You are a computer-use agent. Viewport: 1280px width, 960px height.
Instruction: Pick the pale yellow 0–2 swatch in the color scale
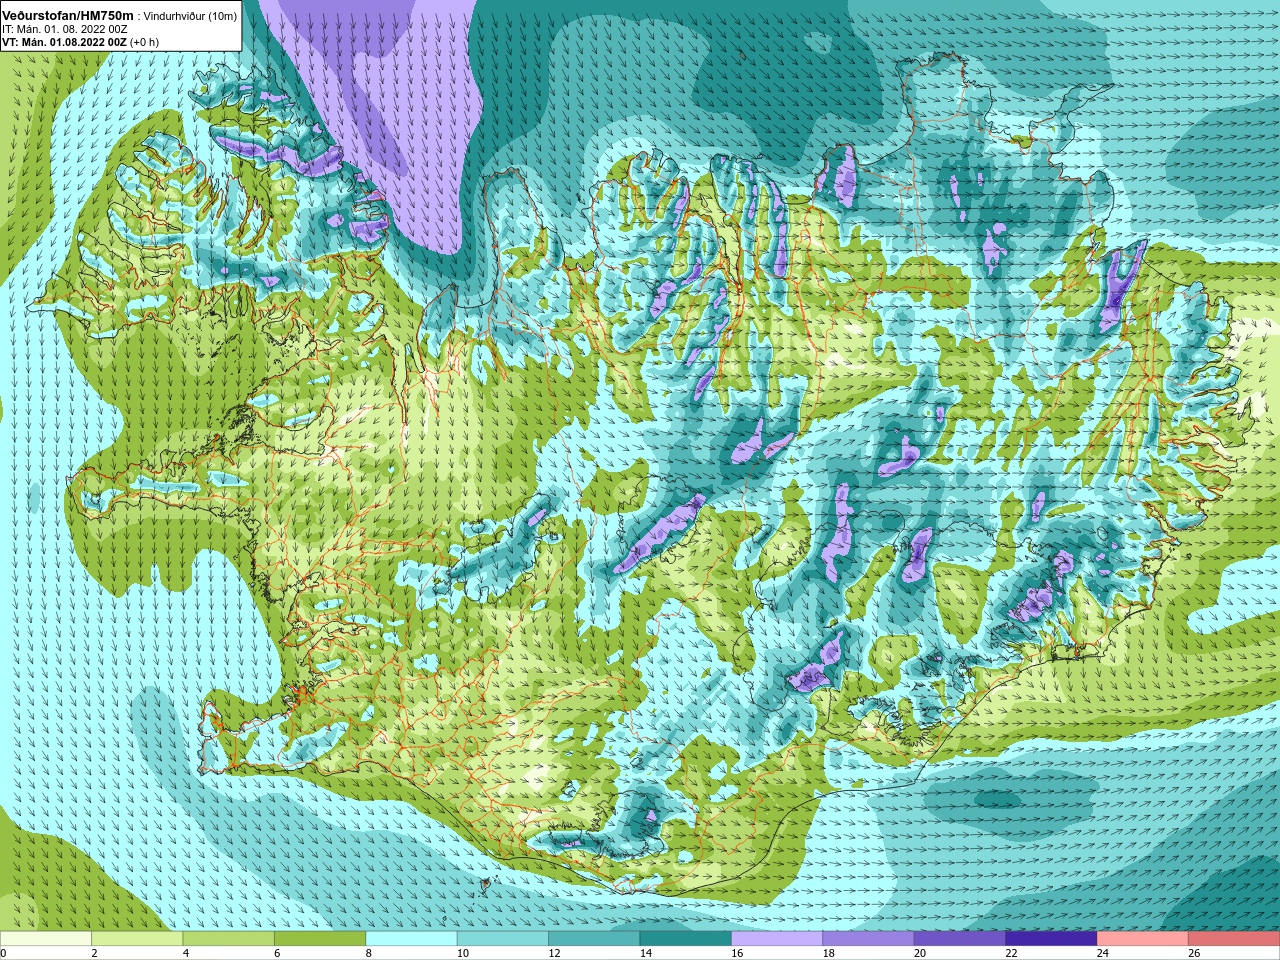[46, 939]
